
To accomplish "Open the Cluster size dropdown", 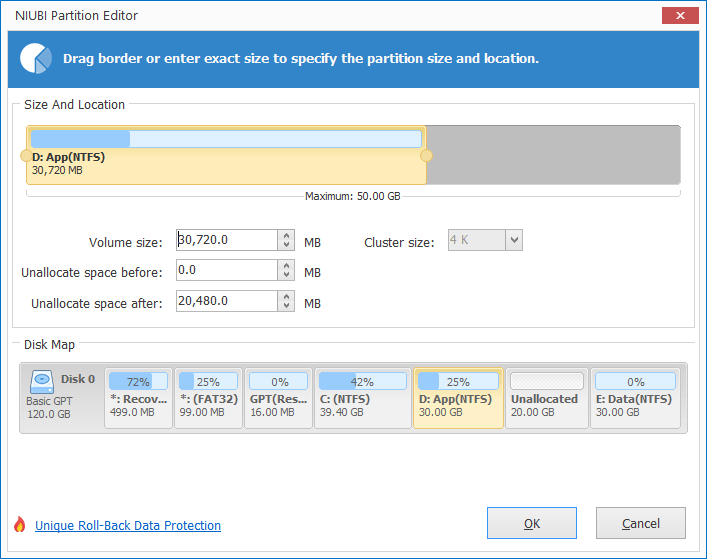I will [x=514, y=240].
